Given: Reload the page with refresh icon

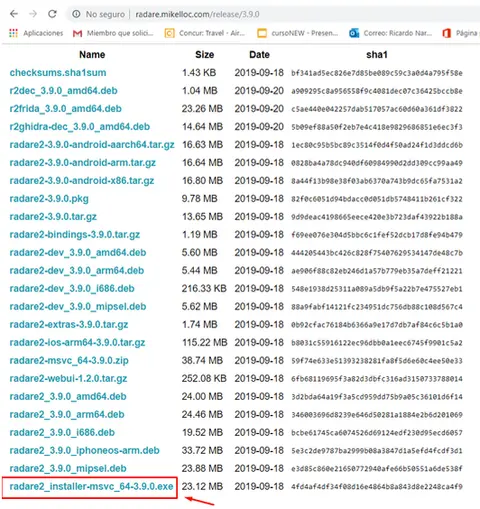Looking at the screenshot, I should coord(52,14).
